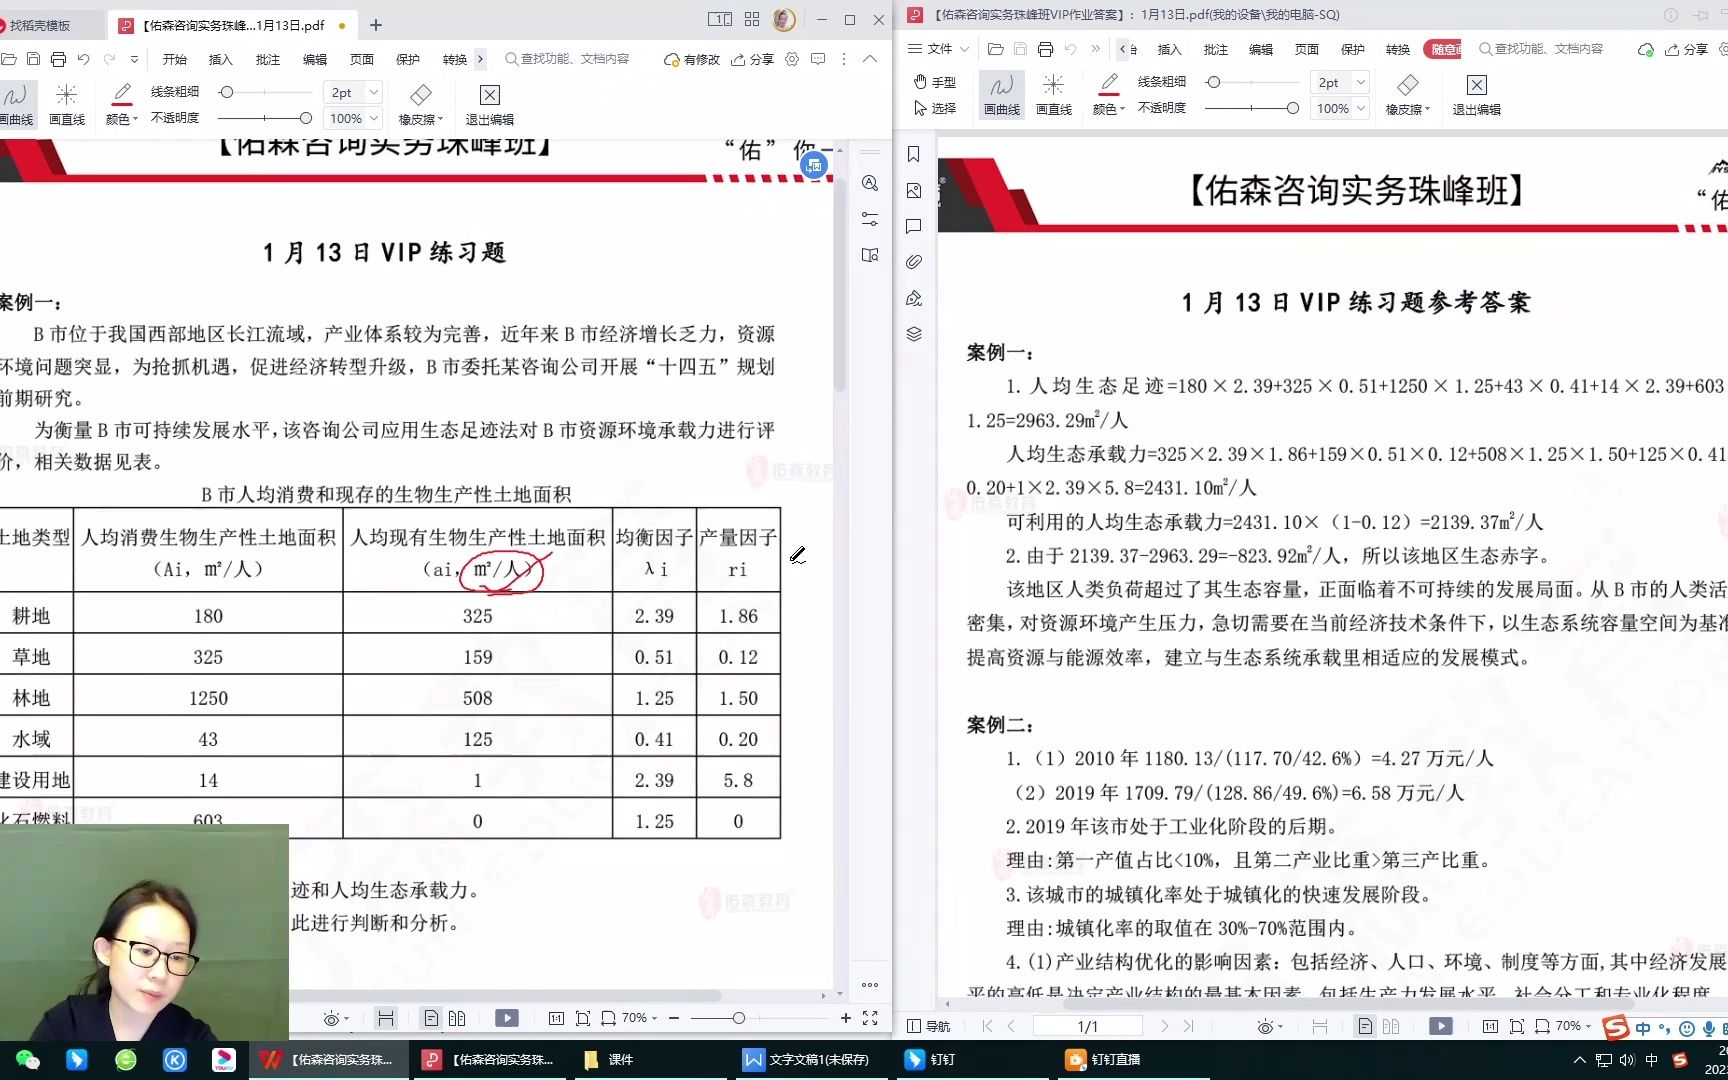Toggle fullscreen mode in bottom toolbar
1728x1080 pixels.
[870, 1017]
